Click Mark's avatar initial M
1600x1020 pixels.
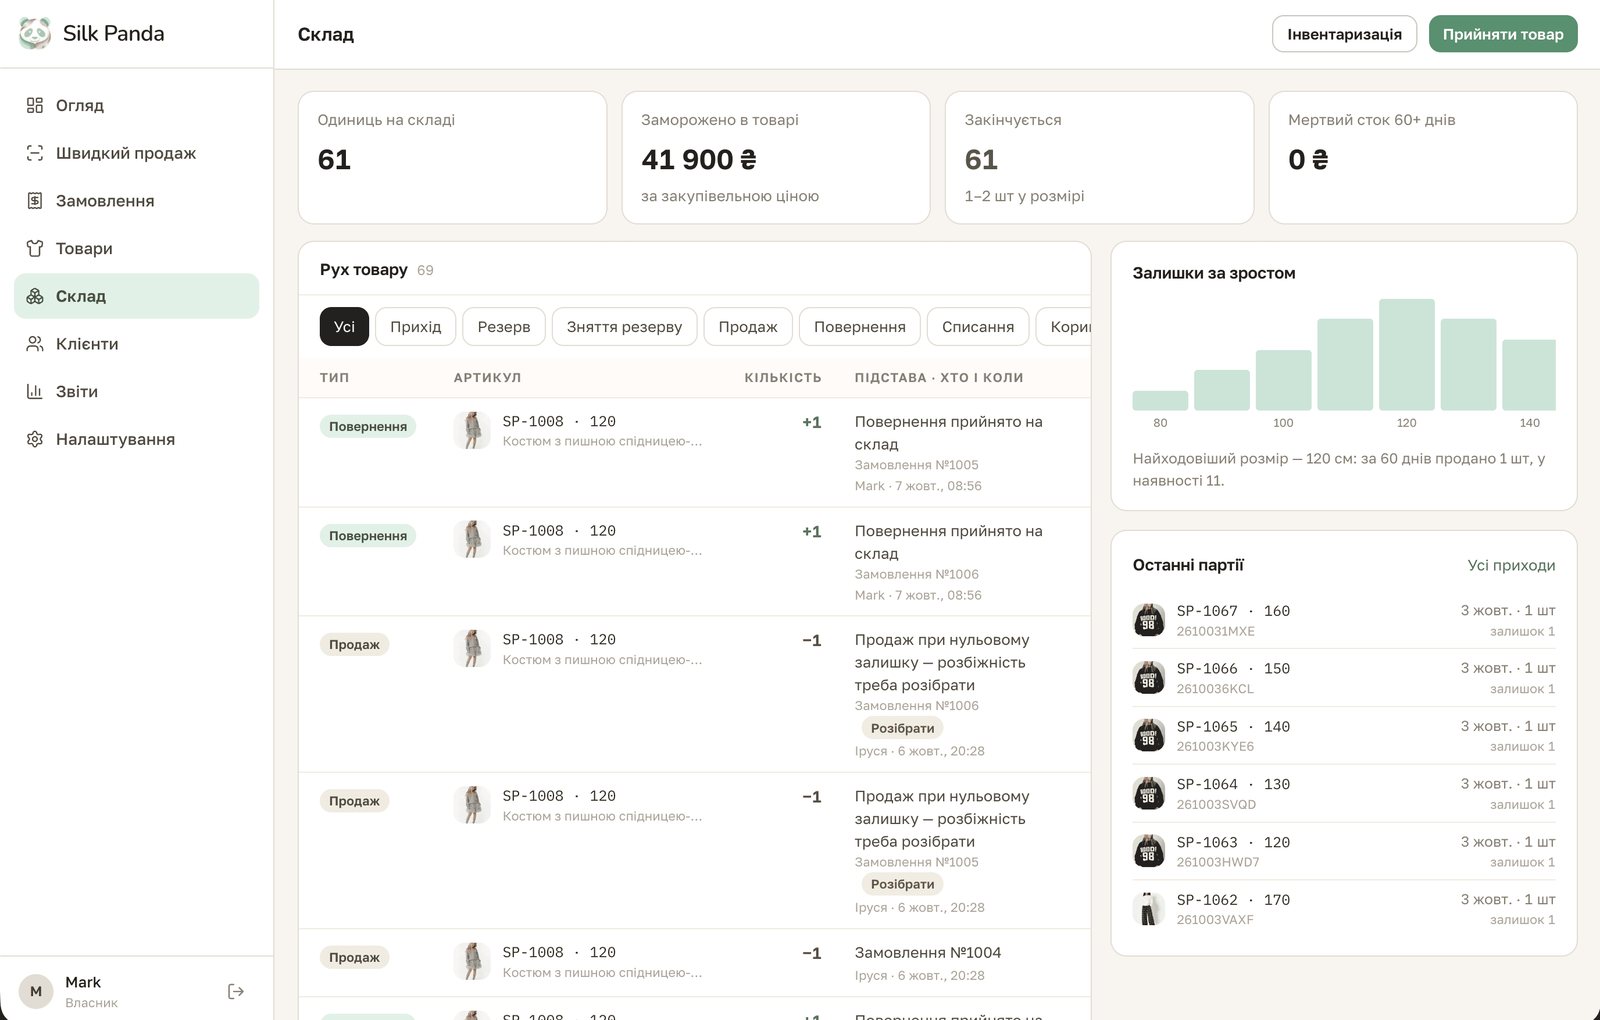[36, 991]
